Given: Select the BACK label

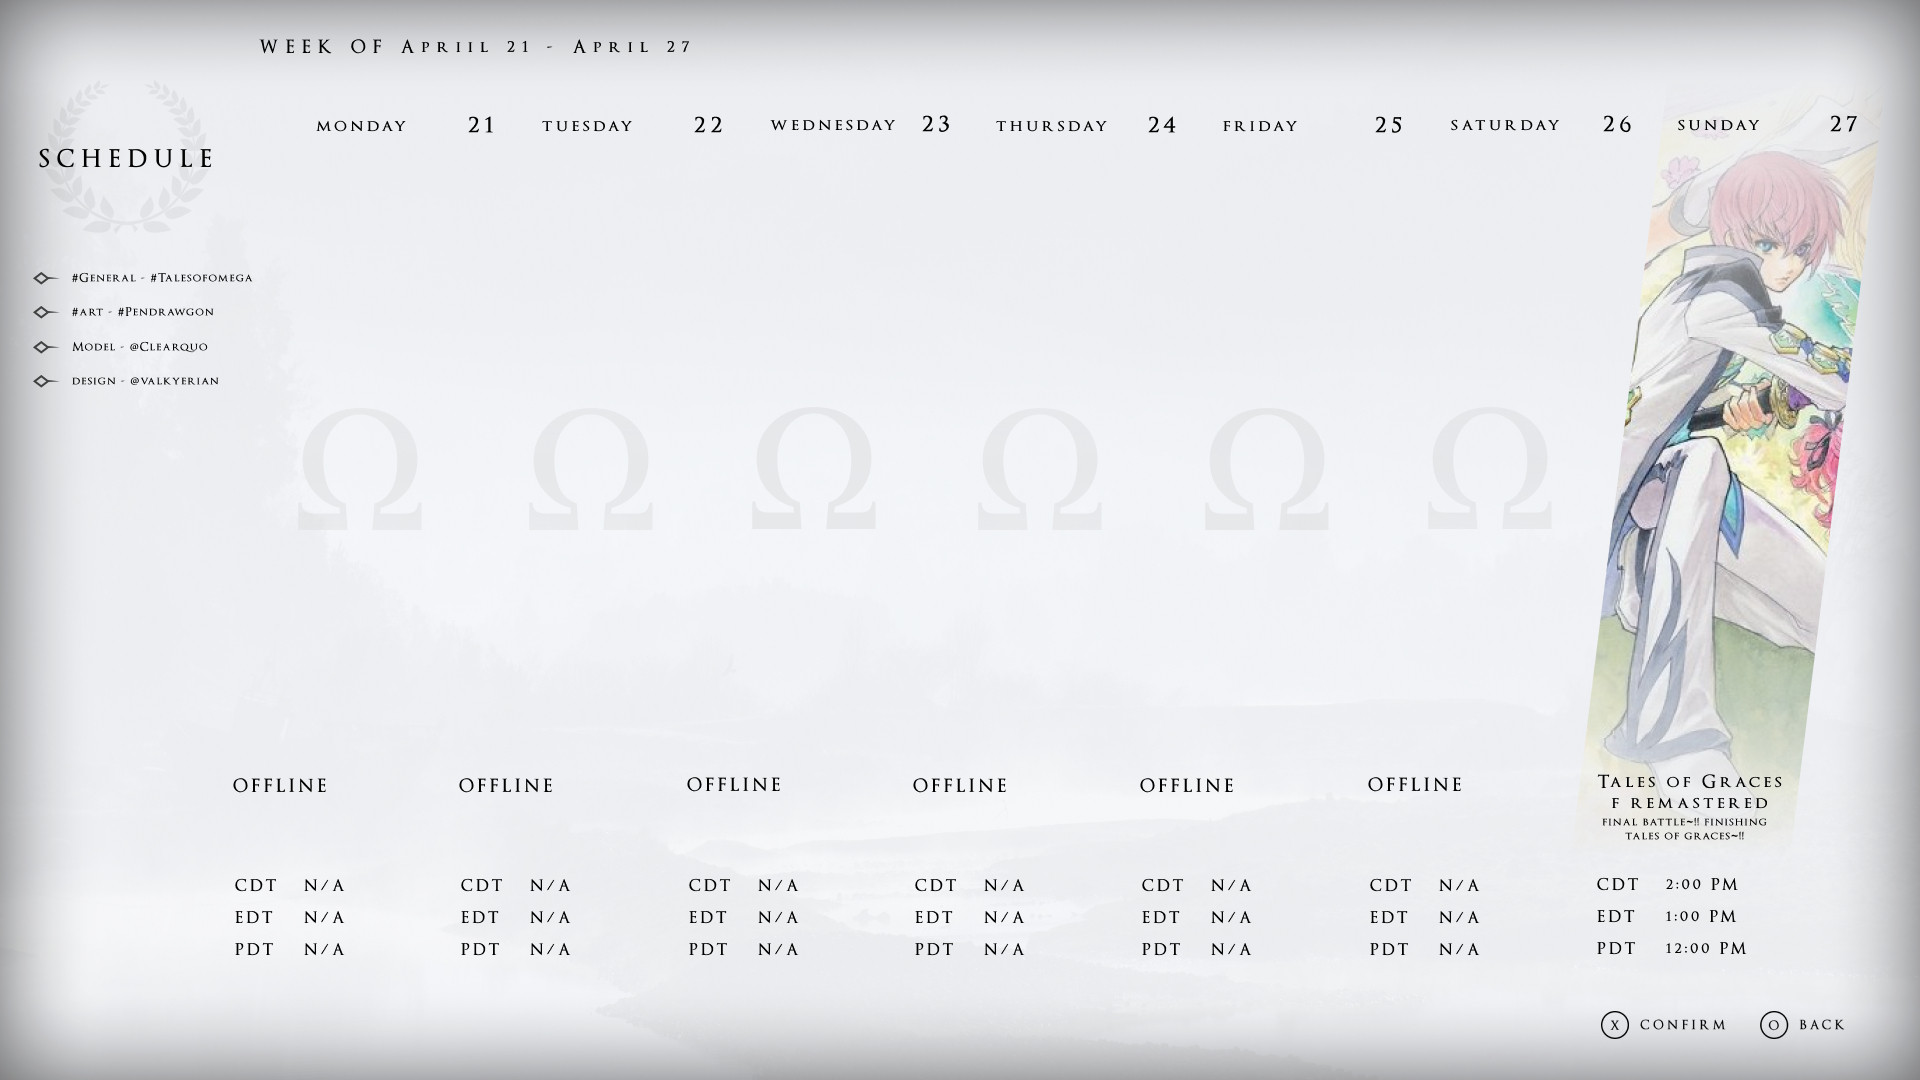Looking at the screenshot, I should coord(1822,1025).
